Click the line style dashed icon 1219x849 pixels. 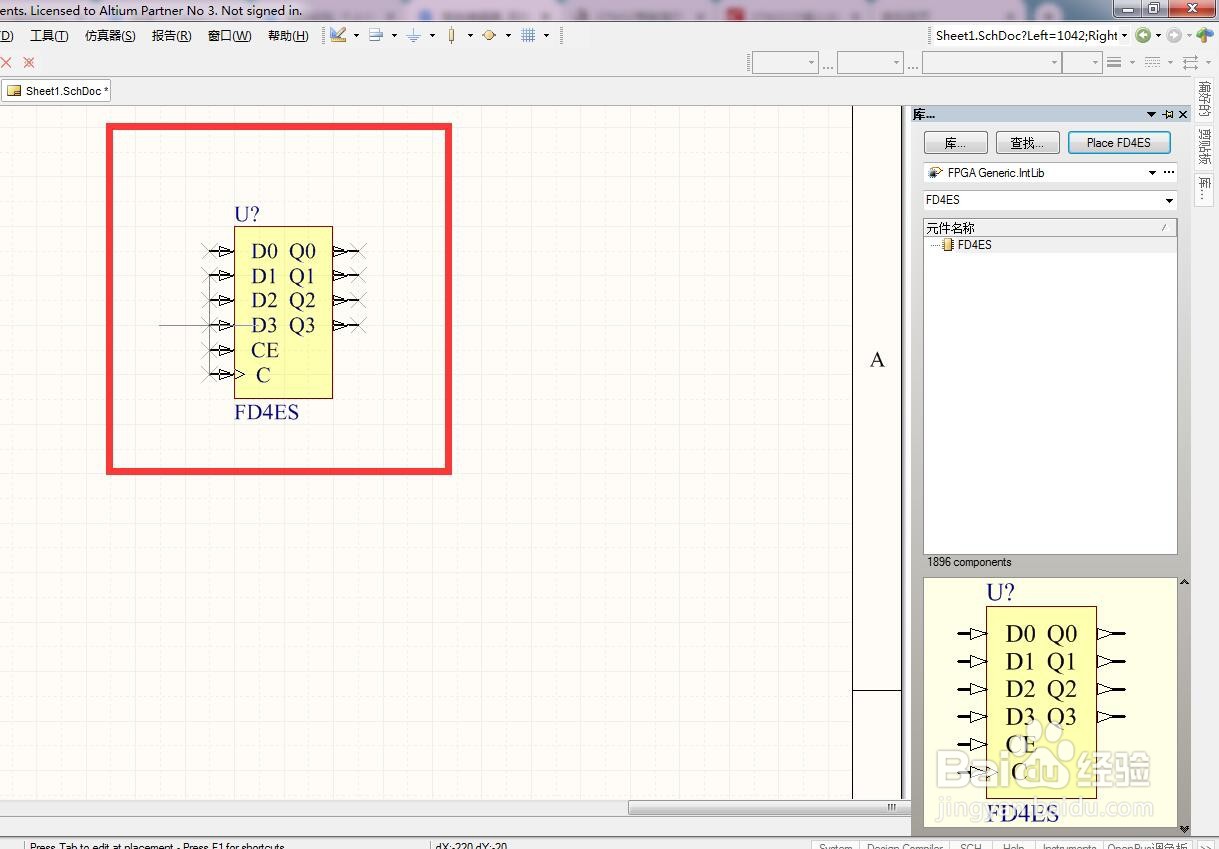pos(1152,62)
